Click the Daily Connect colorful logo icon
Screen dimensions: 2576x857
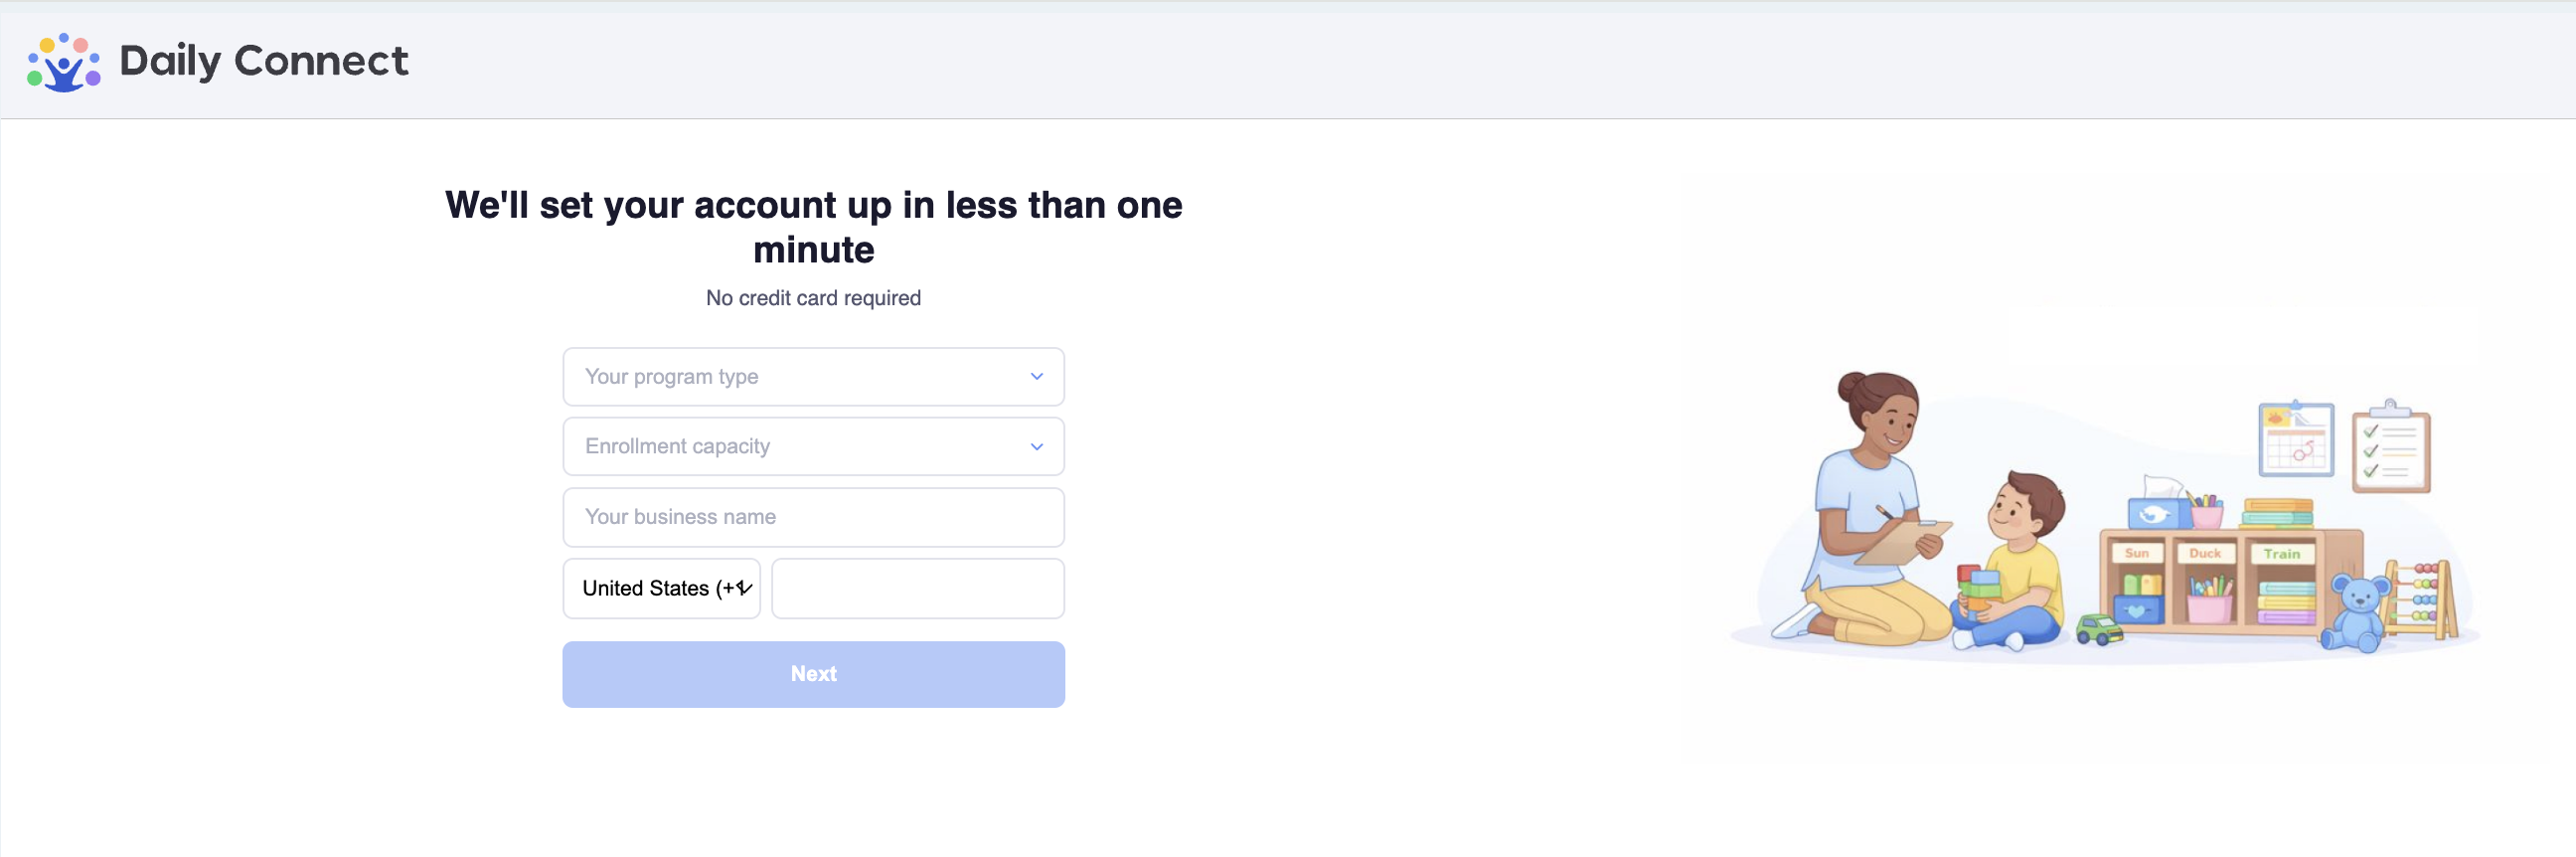point(64,62)
